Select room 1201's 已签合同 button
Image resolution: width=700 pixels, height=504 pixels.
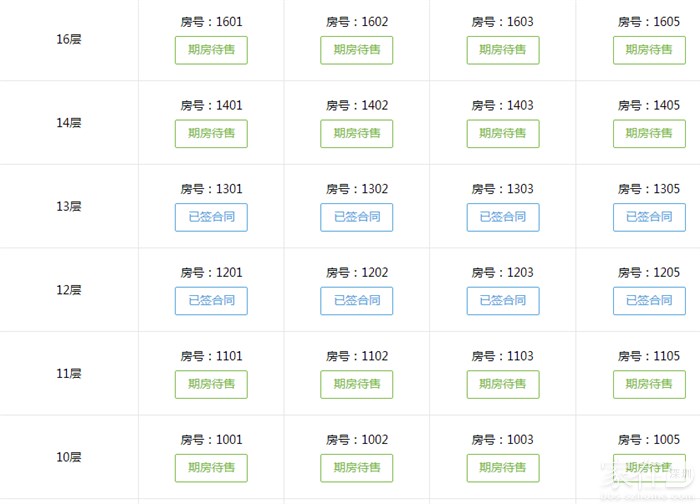(x=211, y=301)
